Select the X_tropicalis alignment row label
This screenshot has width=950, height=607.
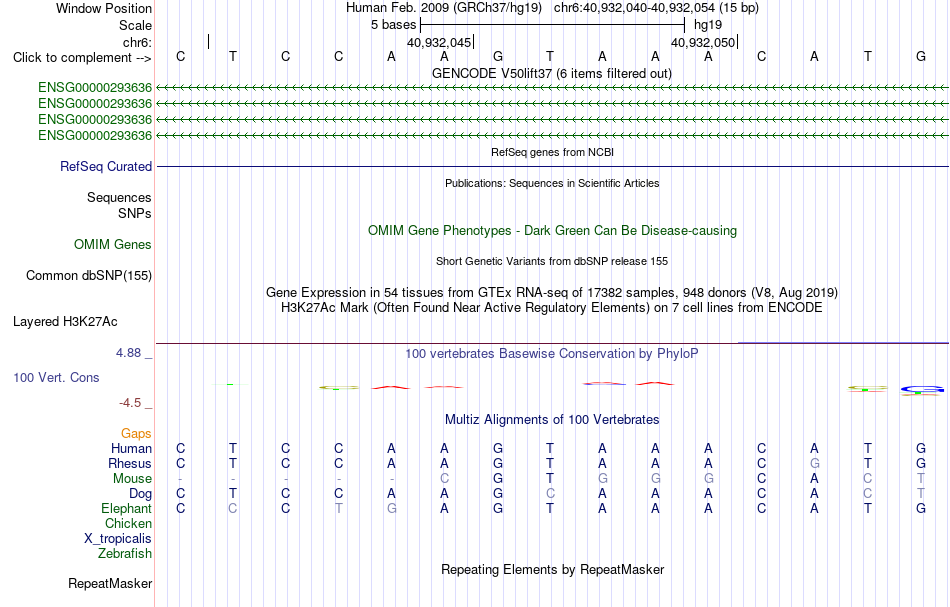pos(118,539)
